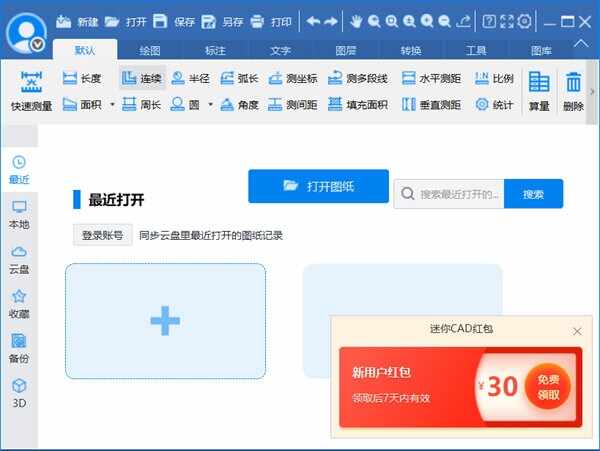Open the 算量 calculation tool
The height and width of the screenshot is (451, 600).
tap(539, 91)
